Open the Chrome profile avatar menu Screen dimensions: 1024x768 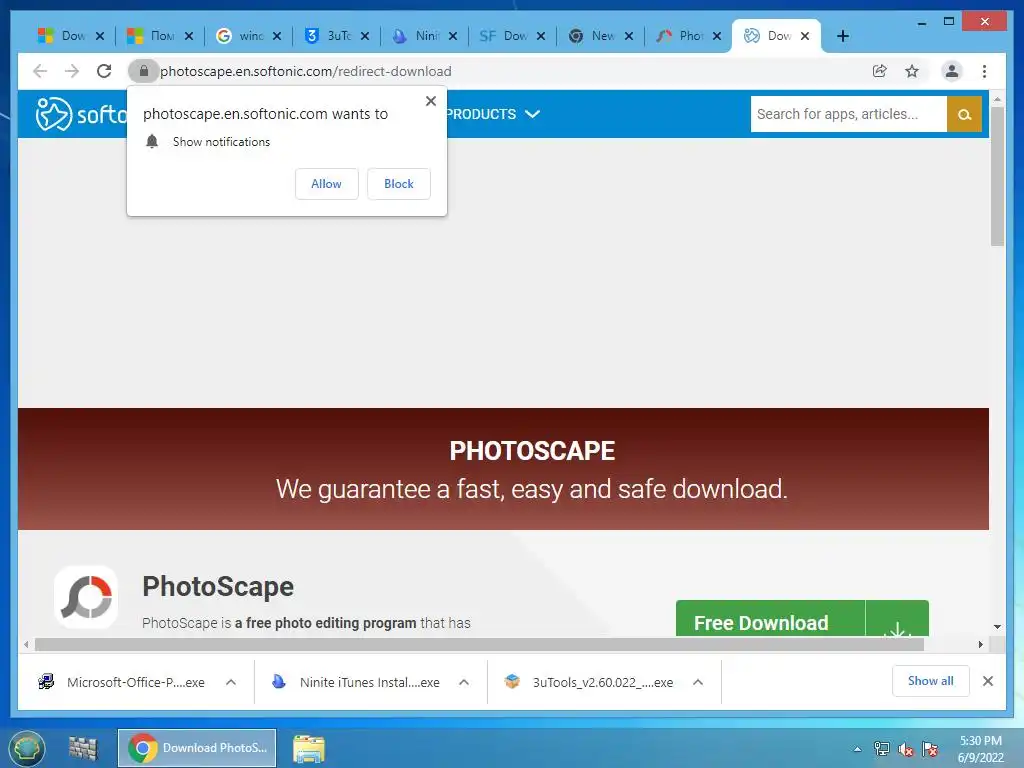952,71
